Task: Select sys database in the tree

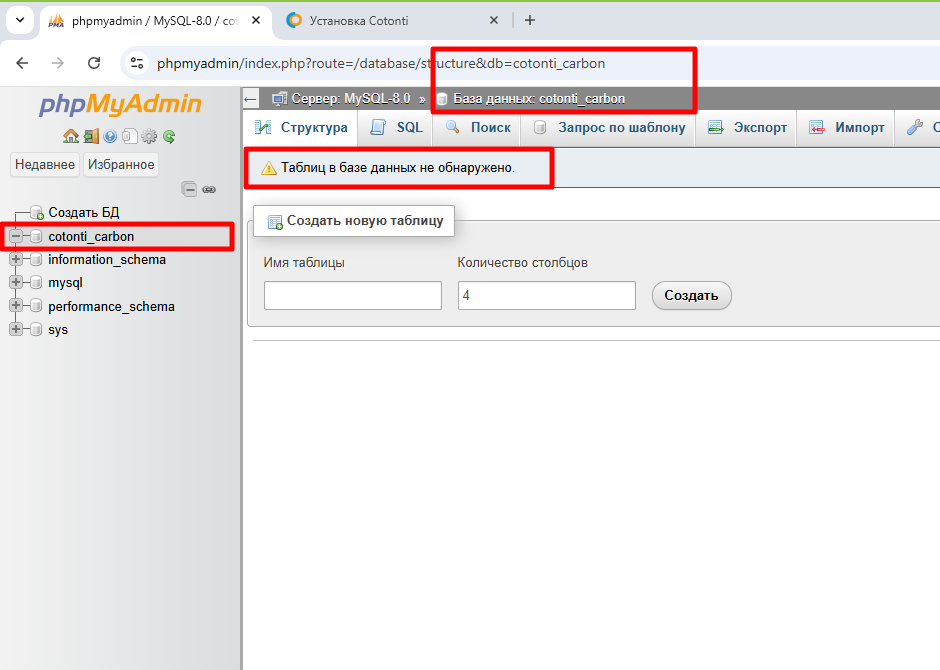Action: click(58, 329)
